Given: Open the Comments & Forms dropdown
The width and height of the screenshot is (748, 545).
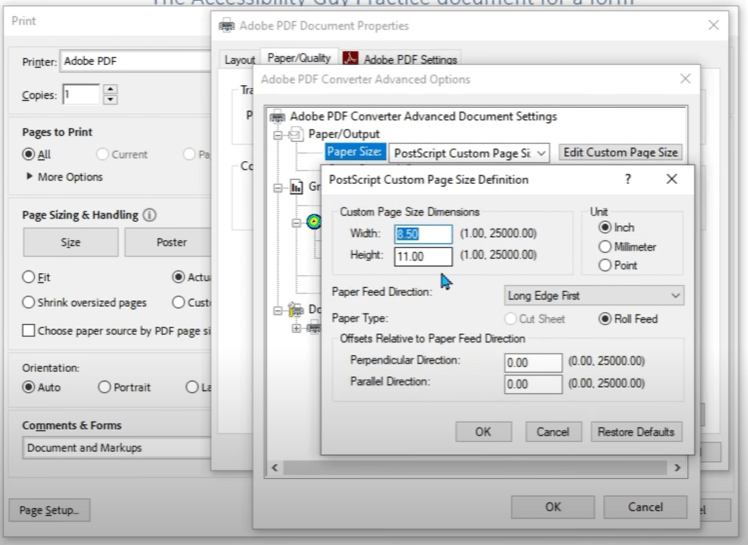Looking at the screenshot, I should click(x=116, y=448).
